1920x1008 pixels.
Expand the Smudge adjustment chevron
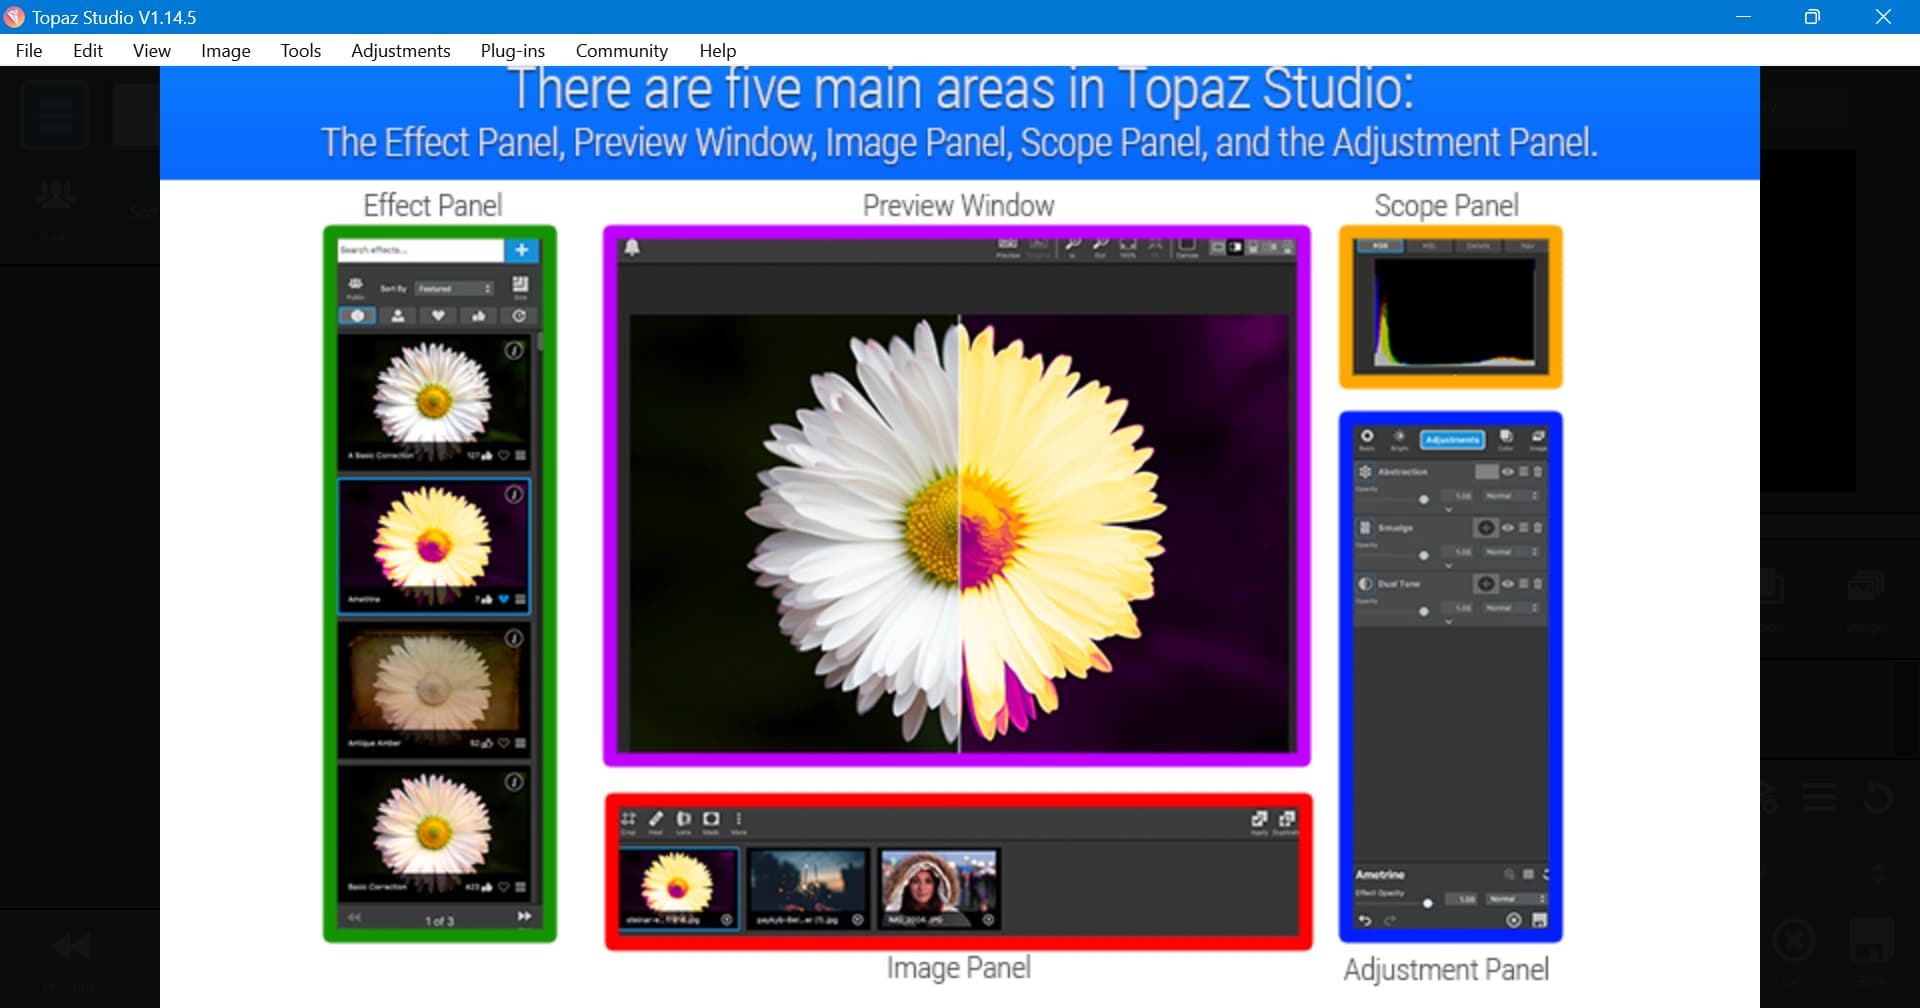[x=1448, y=566]
